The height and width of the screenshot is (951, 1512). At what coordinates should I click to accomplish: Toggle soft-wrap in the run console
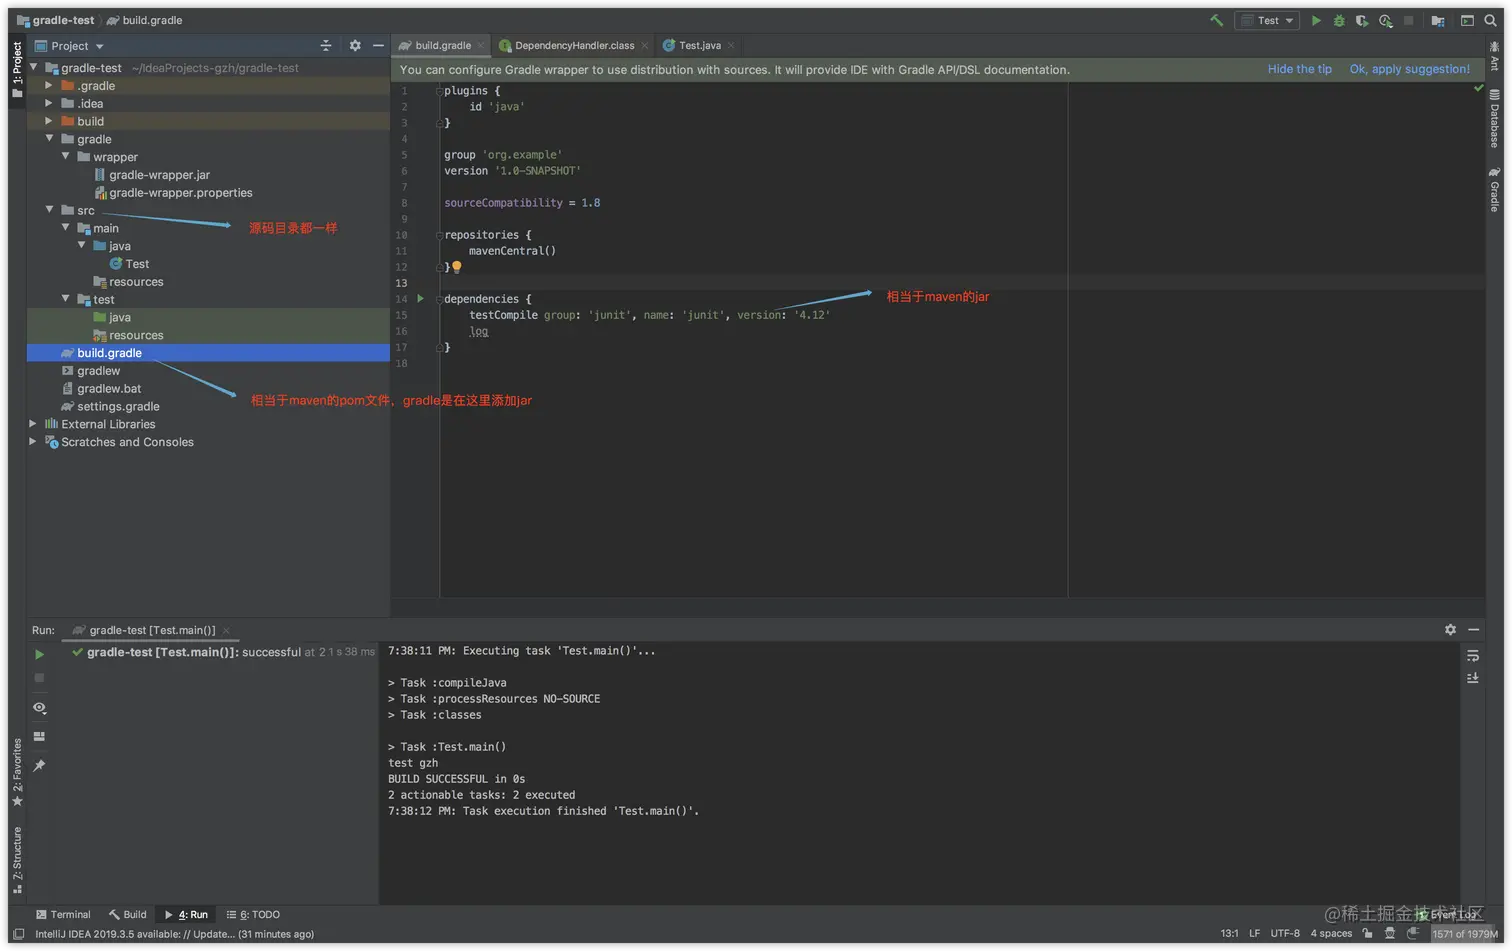click(x=1473, y=656)
